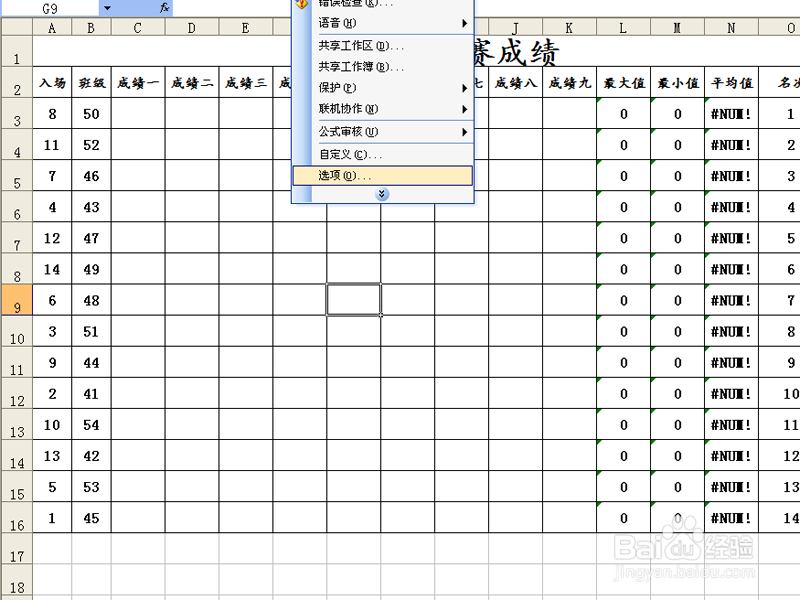Select column K header
This screenshot has width=800, height=600.
coord(569,28)
